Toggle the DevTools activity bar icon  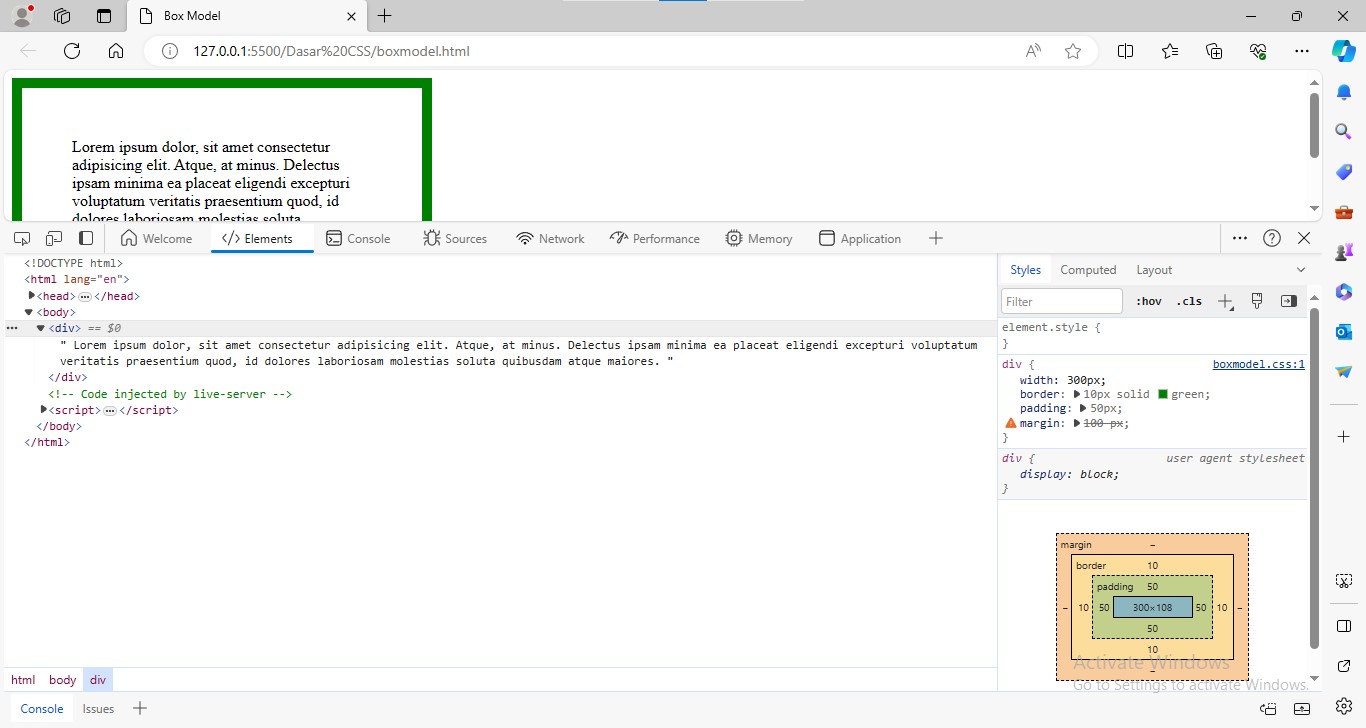tap(86, 238)
